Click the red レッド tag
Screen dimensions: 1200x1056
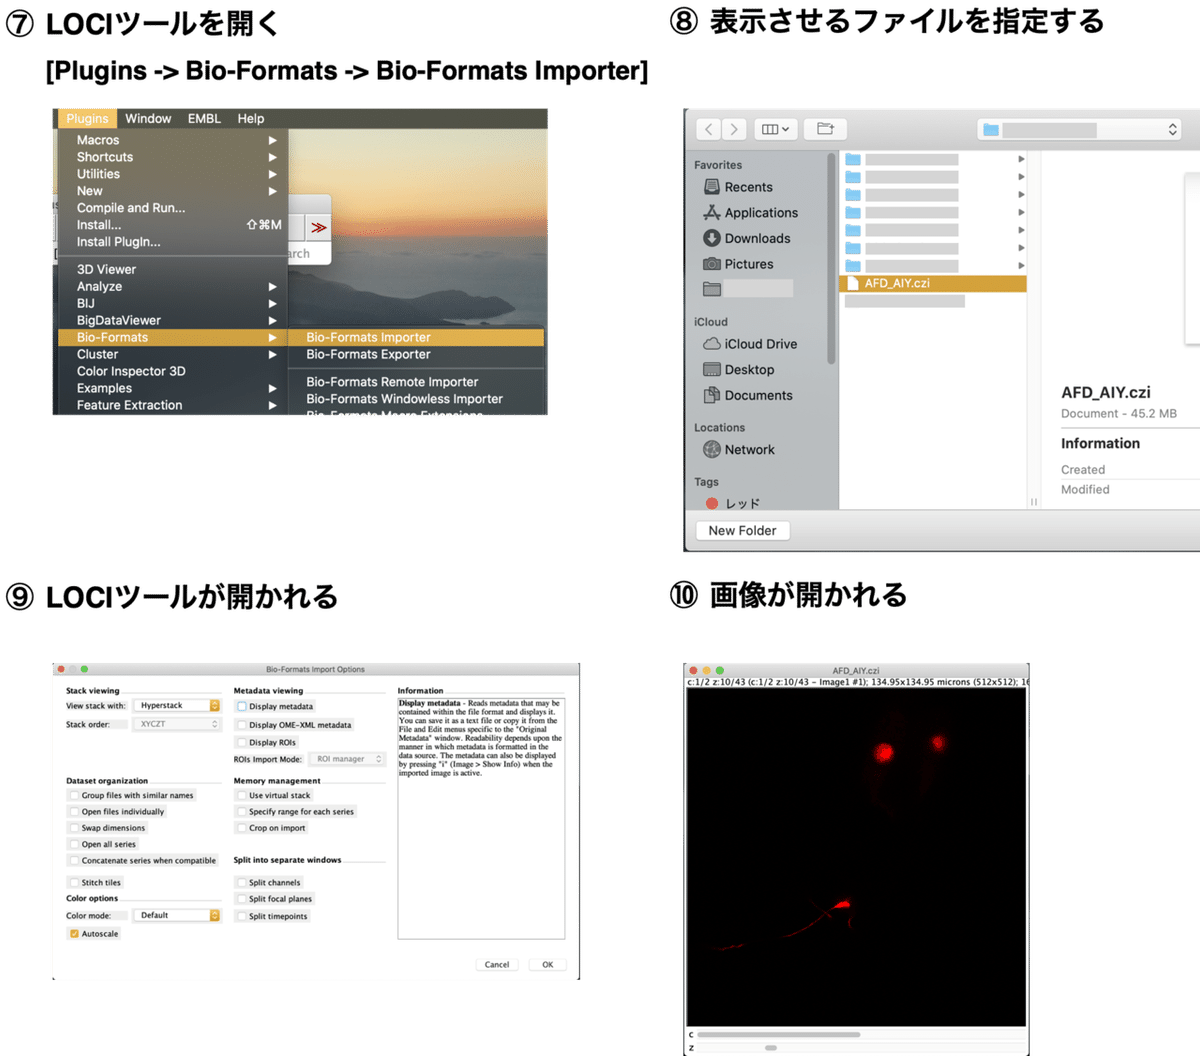coord(732,504)
